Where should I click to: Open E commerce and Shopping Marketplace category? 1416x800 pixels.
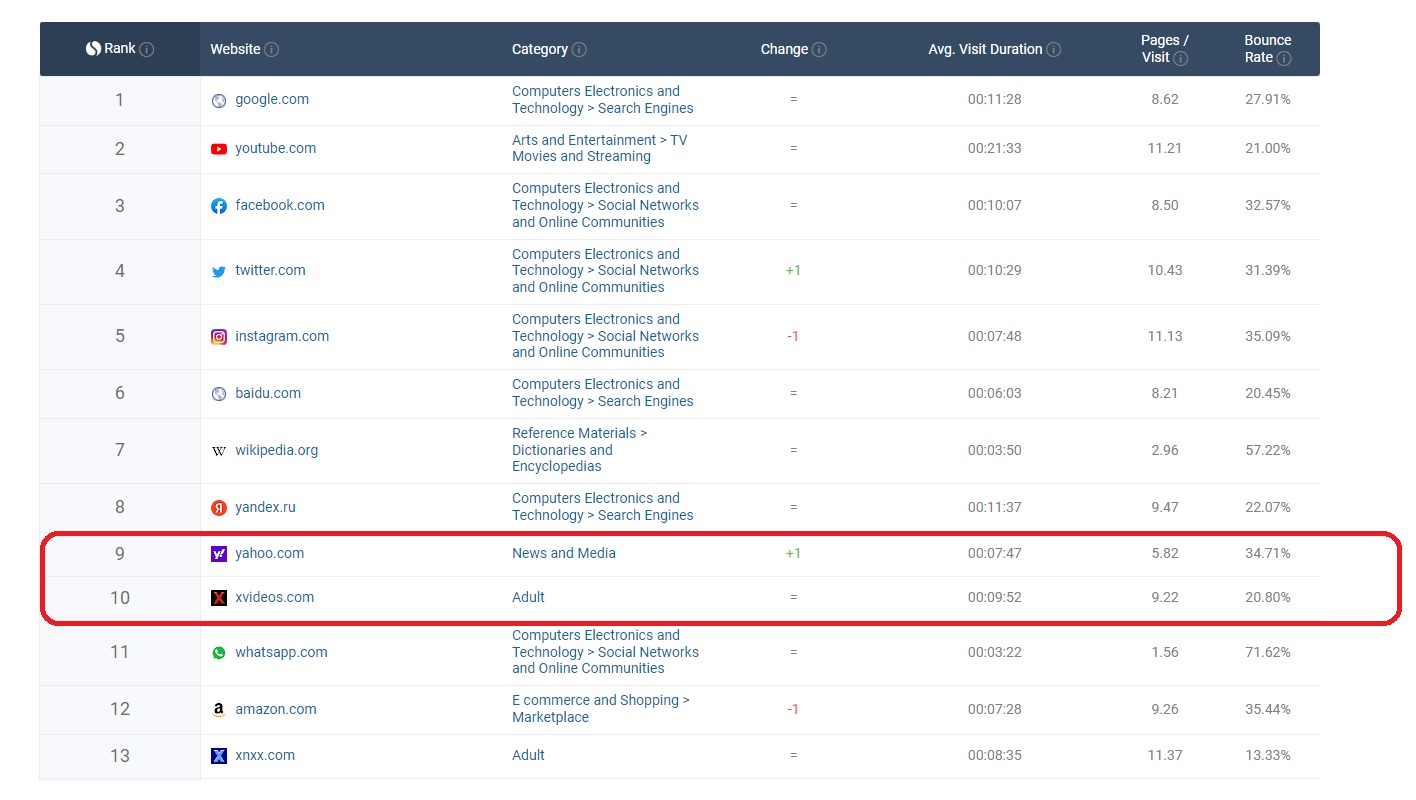point(601,710)
